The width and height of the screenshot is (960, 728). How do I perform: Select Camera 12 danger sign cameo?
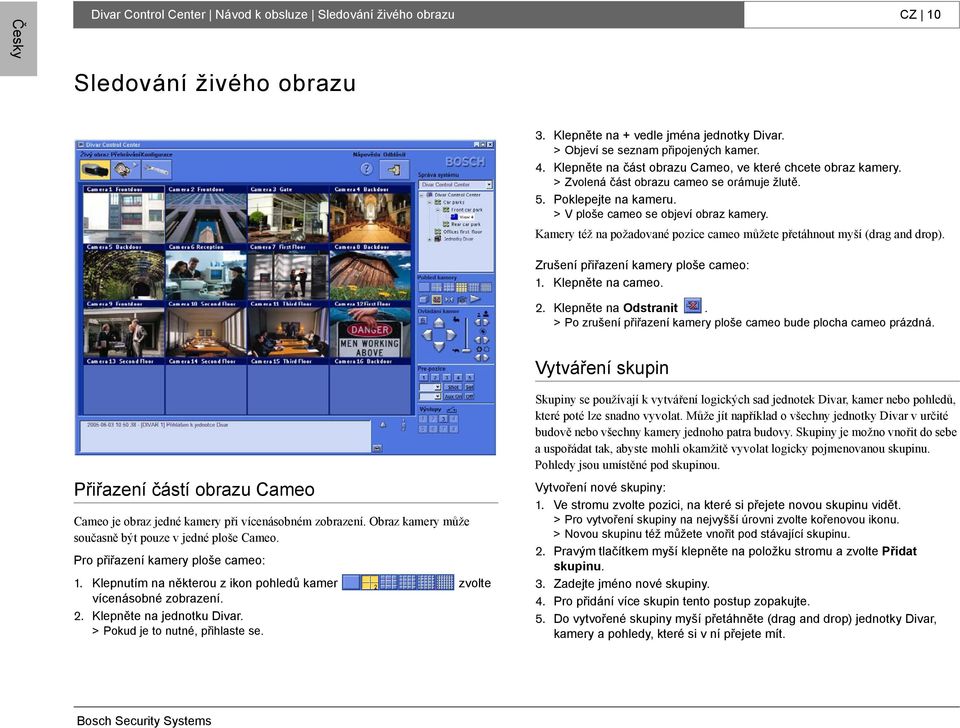coord(370,329)
